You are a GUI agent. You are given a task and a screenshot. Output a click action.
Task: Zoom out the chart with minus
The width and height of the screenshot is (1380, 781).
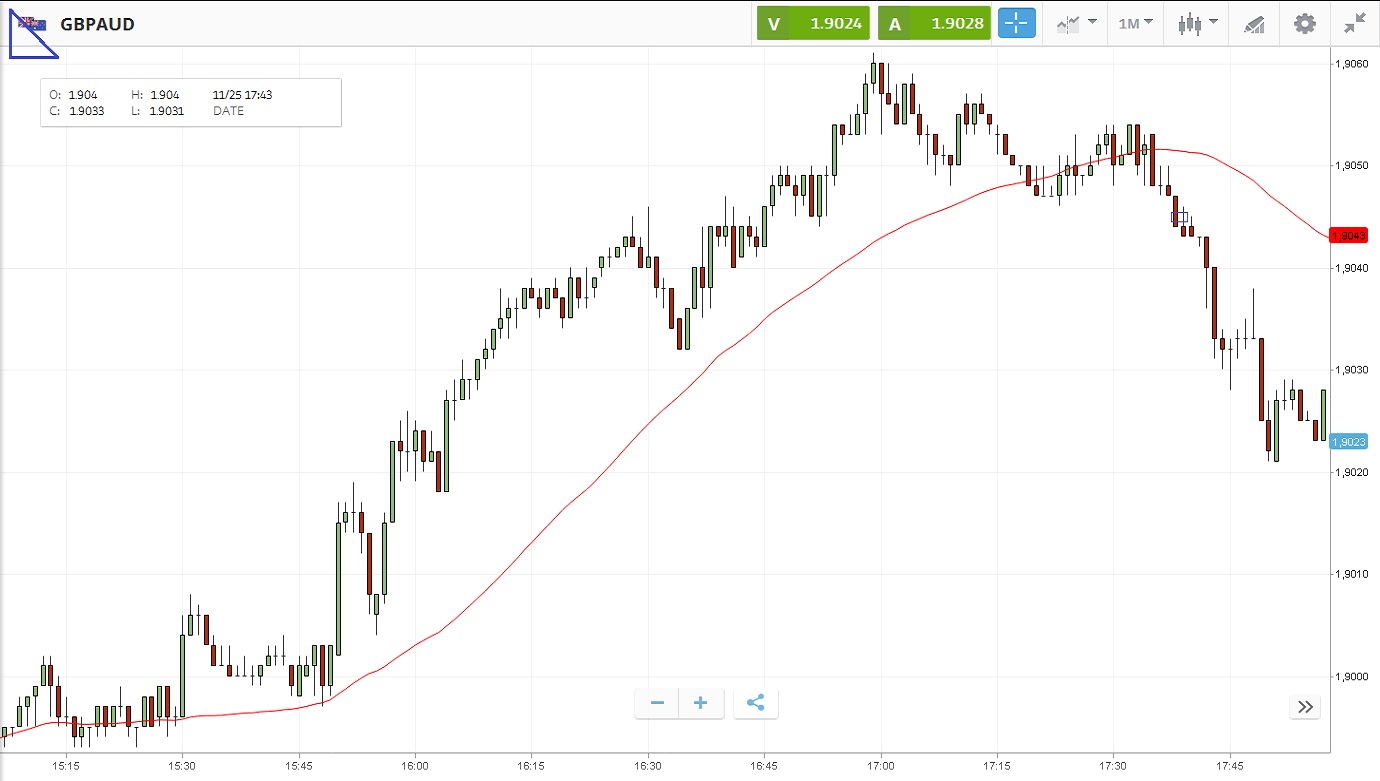click(657, 703)
